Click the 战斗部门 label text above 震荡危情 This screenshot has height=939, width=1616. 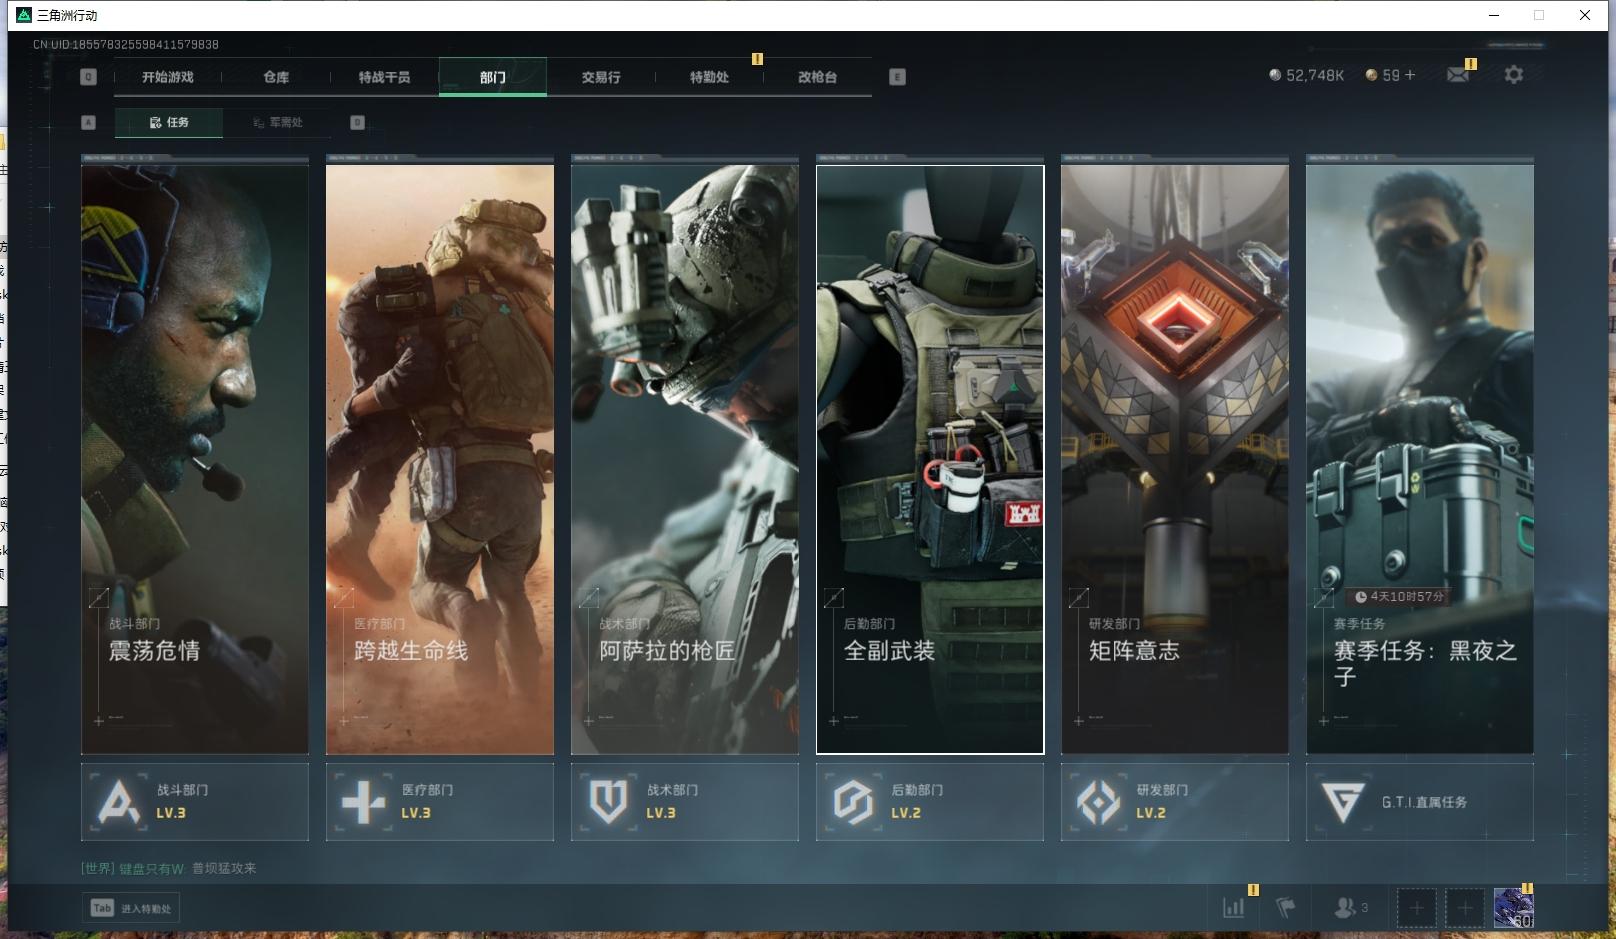coord(134,623)
